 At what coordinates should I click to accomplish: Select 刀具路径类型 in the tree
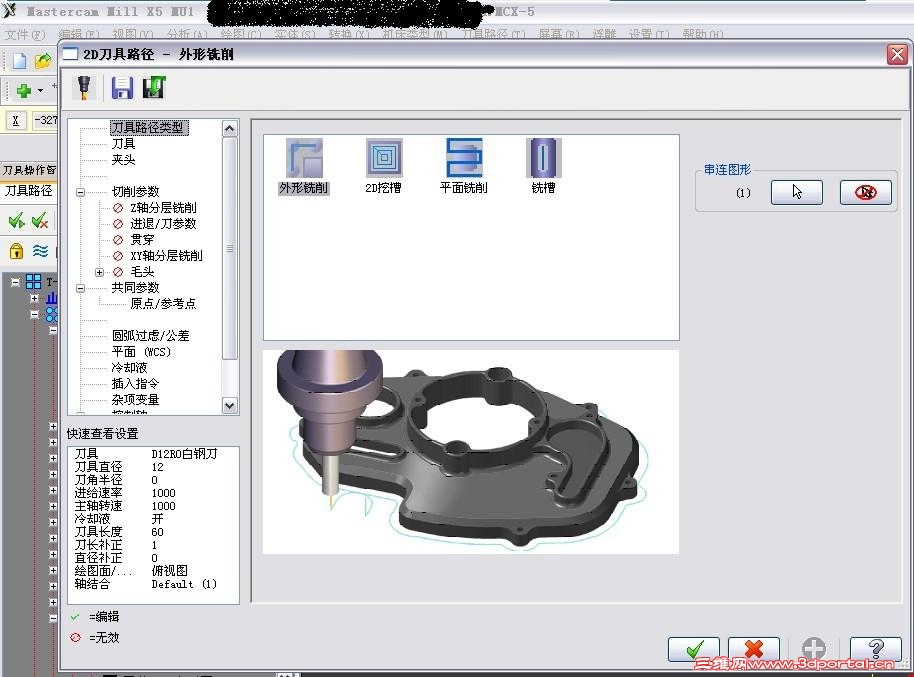pos(149,127)
